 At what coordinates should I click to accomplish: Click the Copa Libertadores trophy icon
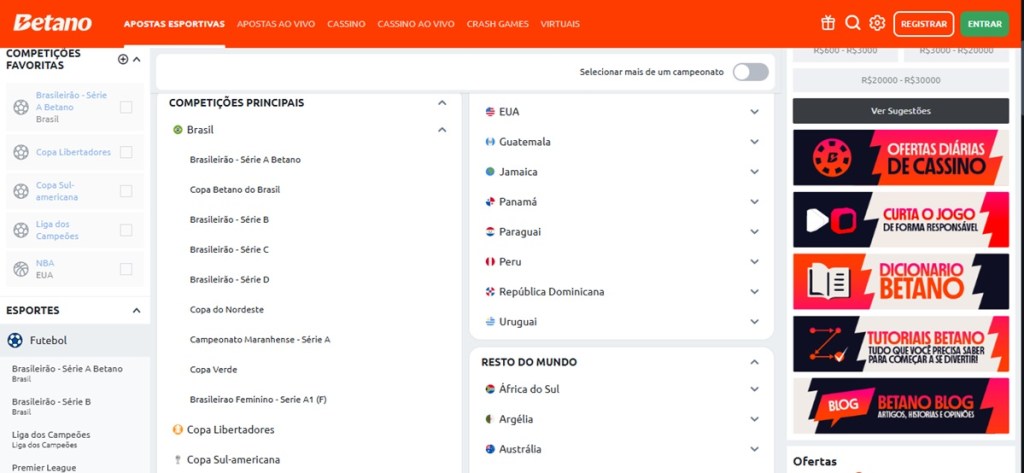coord(178,430)
